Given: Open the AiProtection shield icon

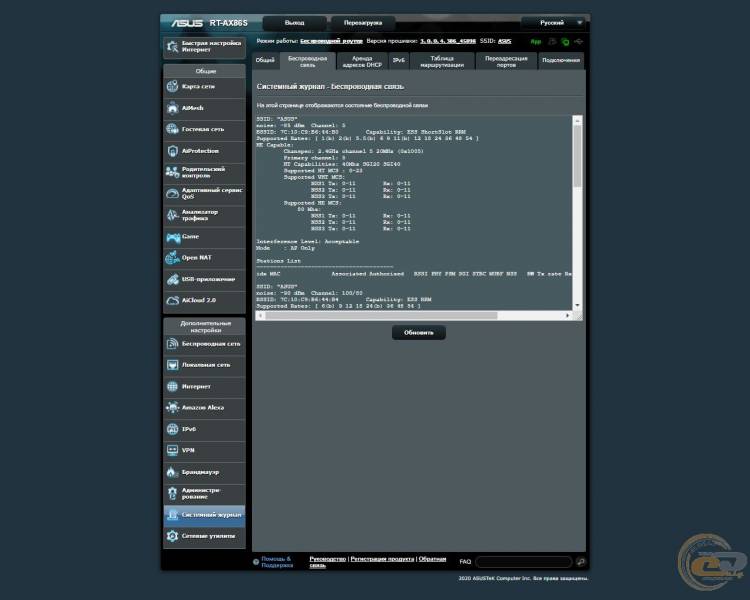Looking at the screenshot, I should (x=172, y=151).
